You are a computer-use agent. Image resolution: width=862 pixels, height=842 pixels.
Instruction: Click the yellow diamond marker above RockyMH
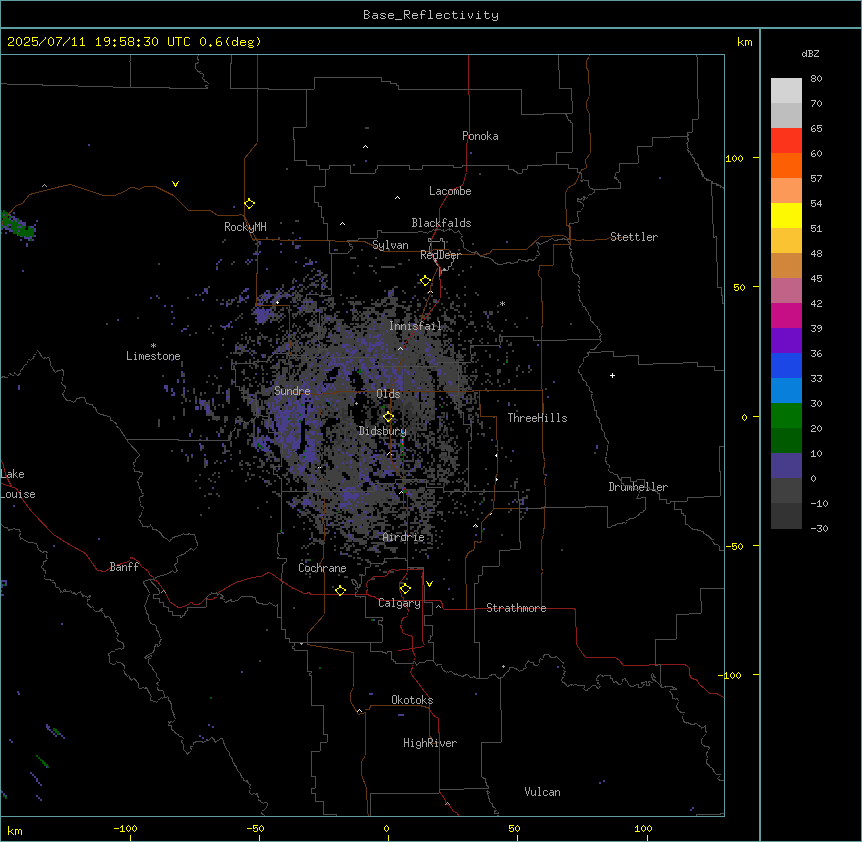point(250,204)
